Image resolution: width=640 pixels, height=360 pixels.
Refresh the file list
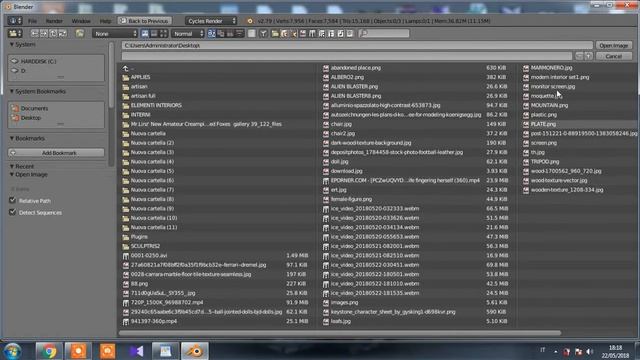[x=62, y=33]
